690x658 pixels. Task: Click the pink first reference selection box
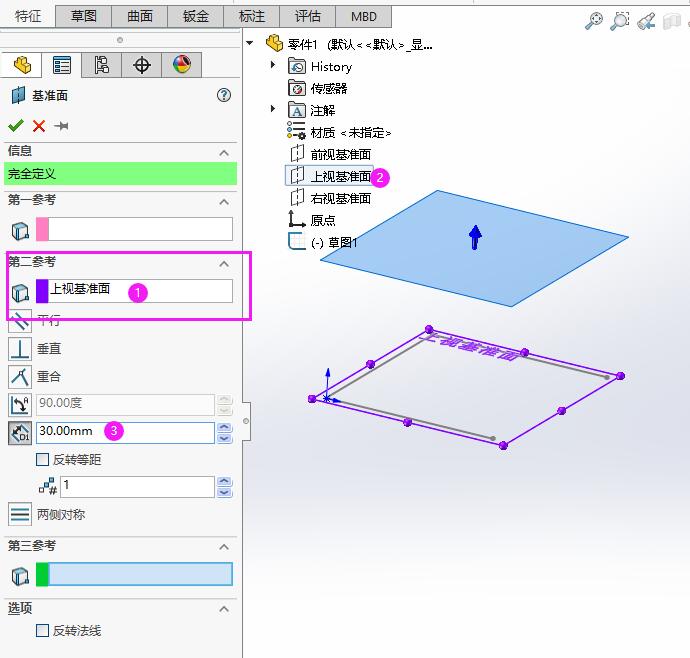click(x=134, y=229)
